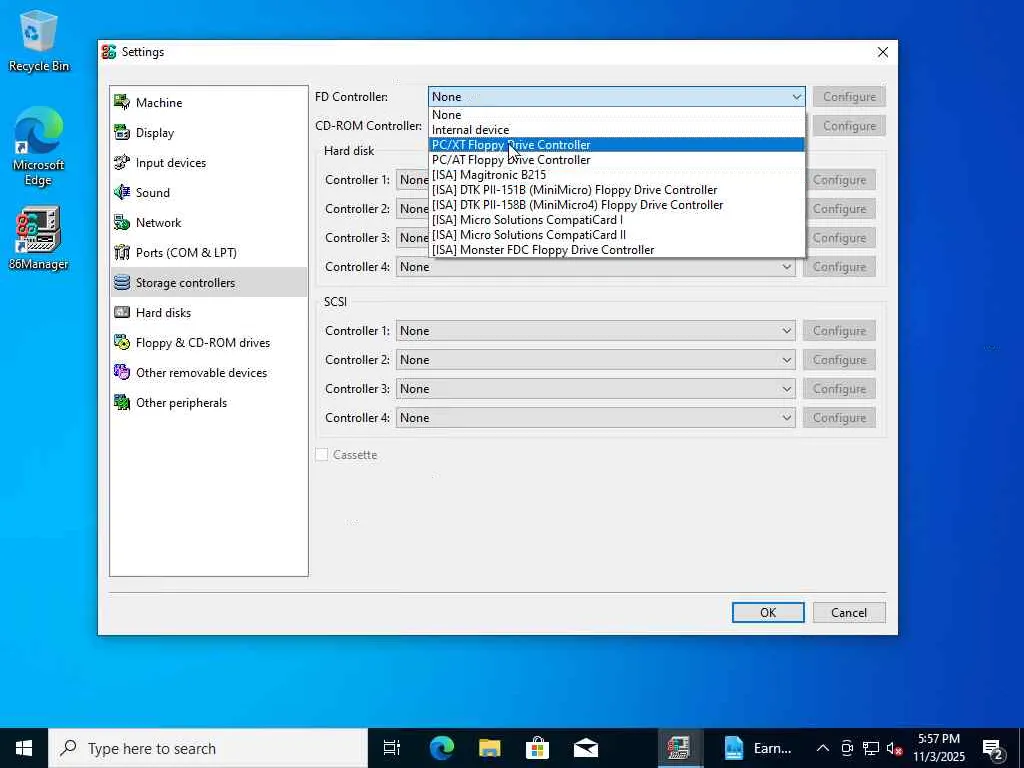The height and width of the screenshot is (768, 1024).
Task: Click the taskbar clock showing 5:57 PM
Action: tap(939, 748)
